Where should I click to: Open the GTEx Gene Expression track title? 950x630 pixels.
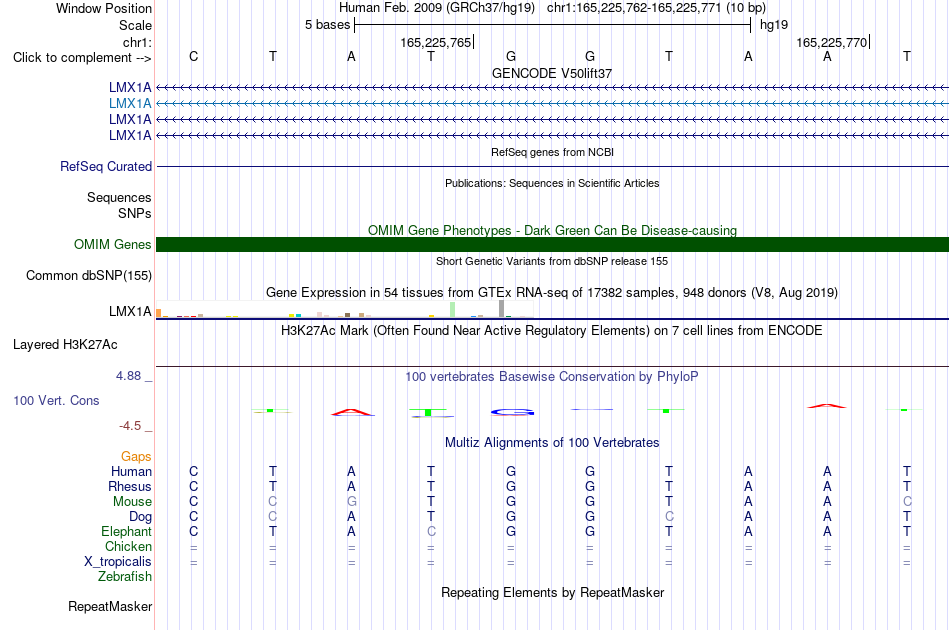pyautogui.click(x=552, y=293)
